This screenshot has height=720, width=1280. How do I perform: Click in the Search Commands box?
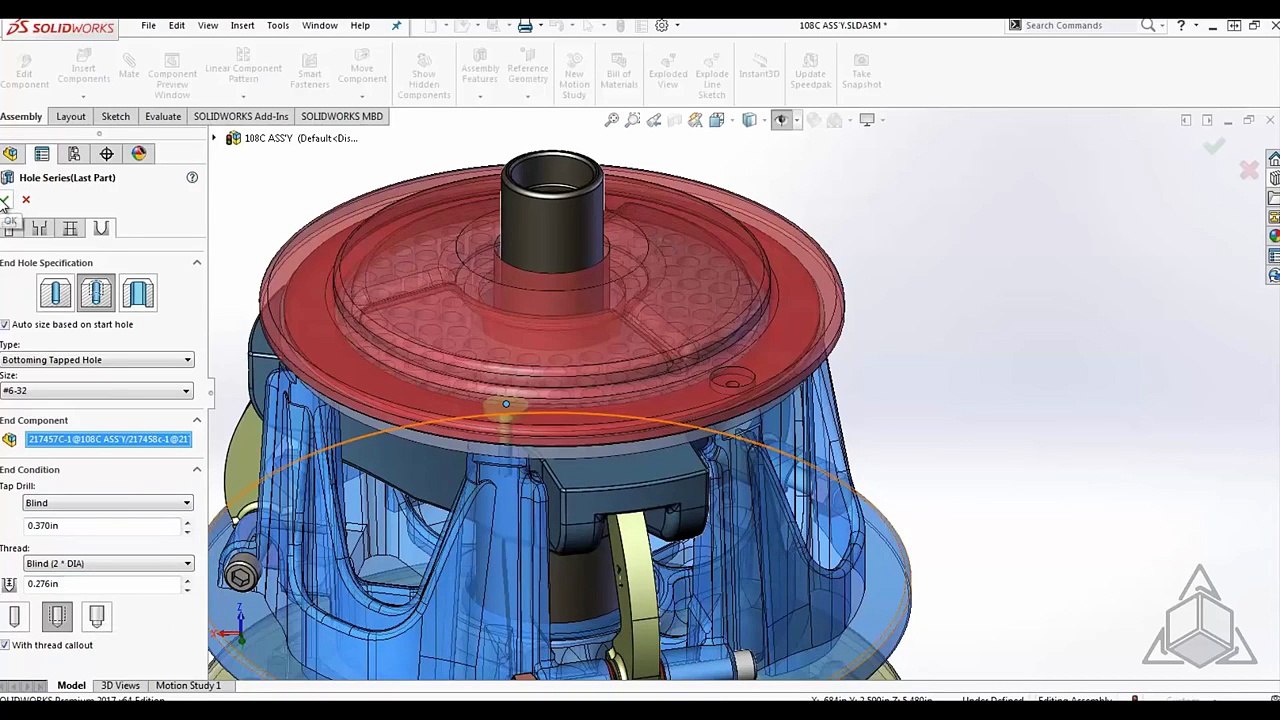pyautogui.click(x=1078, y=25)
